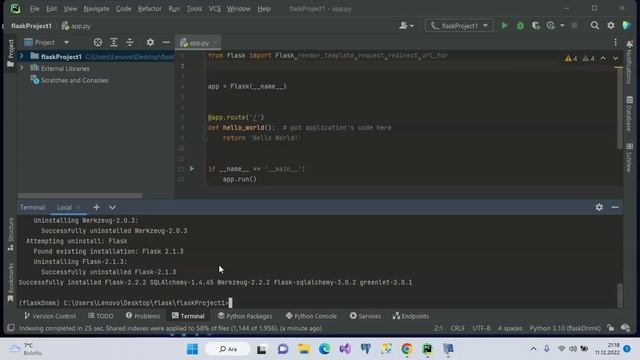640x360 pixels.
Task: Expand External Libraries node
Action: [22, 68]
